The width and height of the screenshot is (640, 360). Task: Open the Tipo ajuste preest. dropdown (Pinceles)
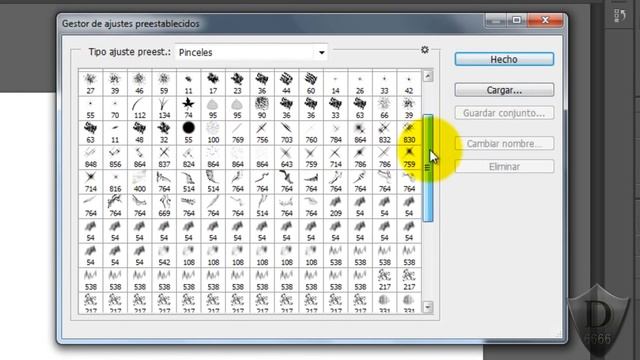click(x=251, y=52)
